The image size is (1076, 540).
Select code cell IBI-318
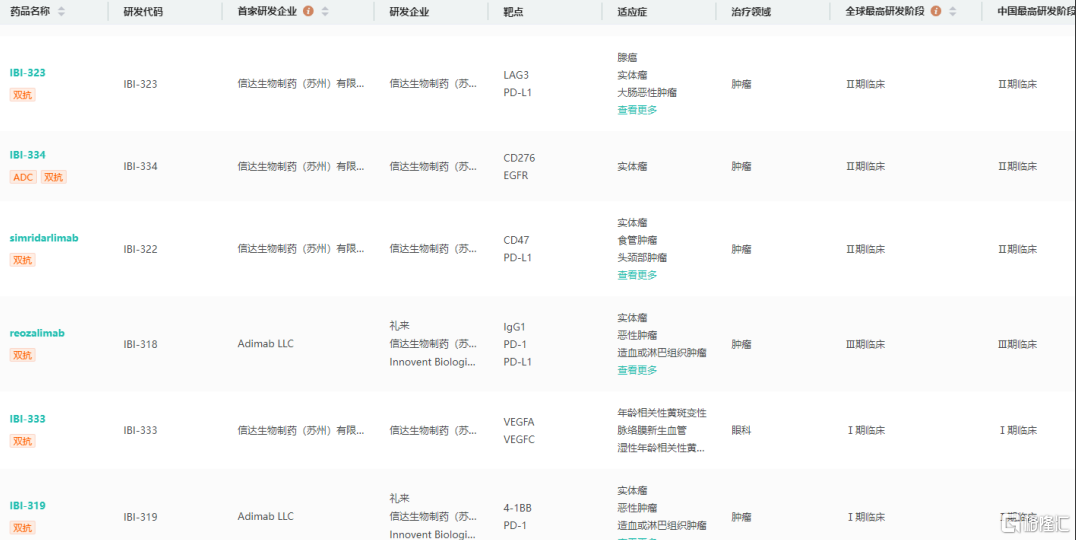[x=140, y=344]
